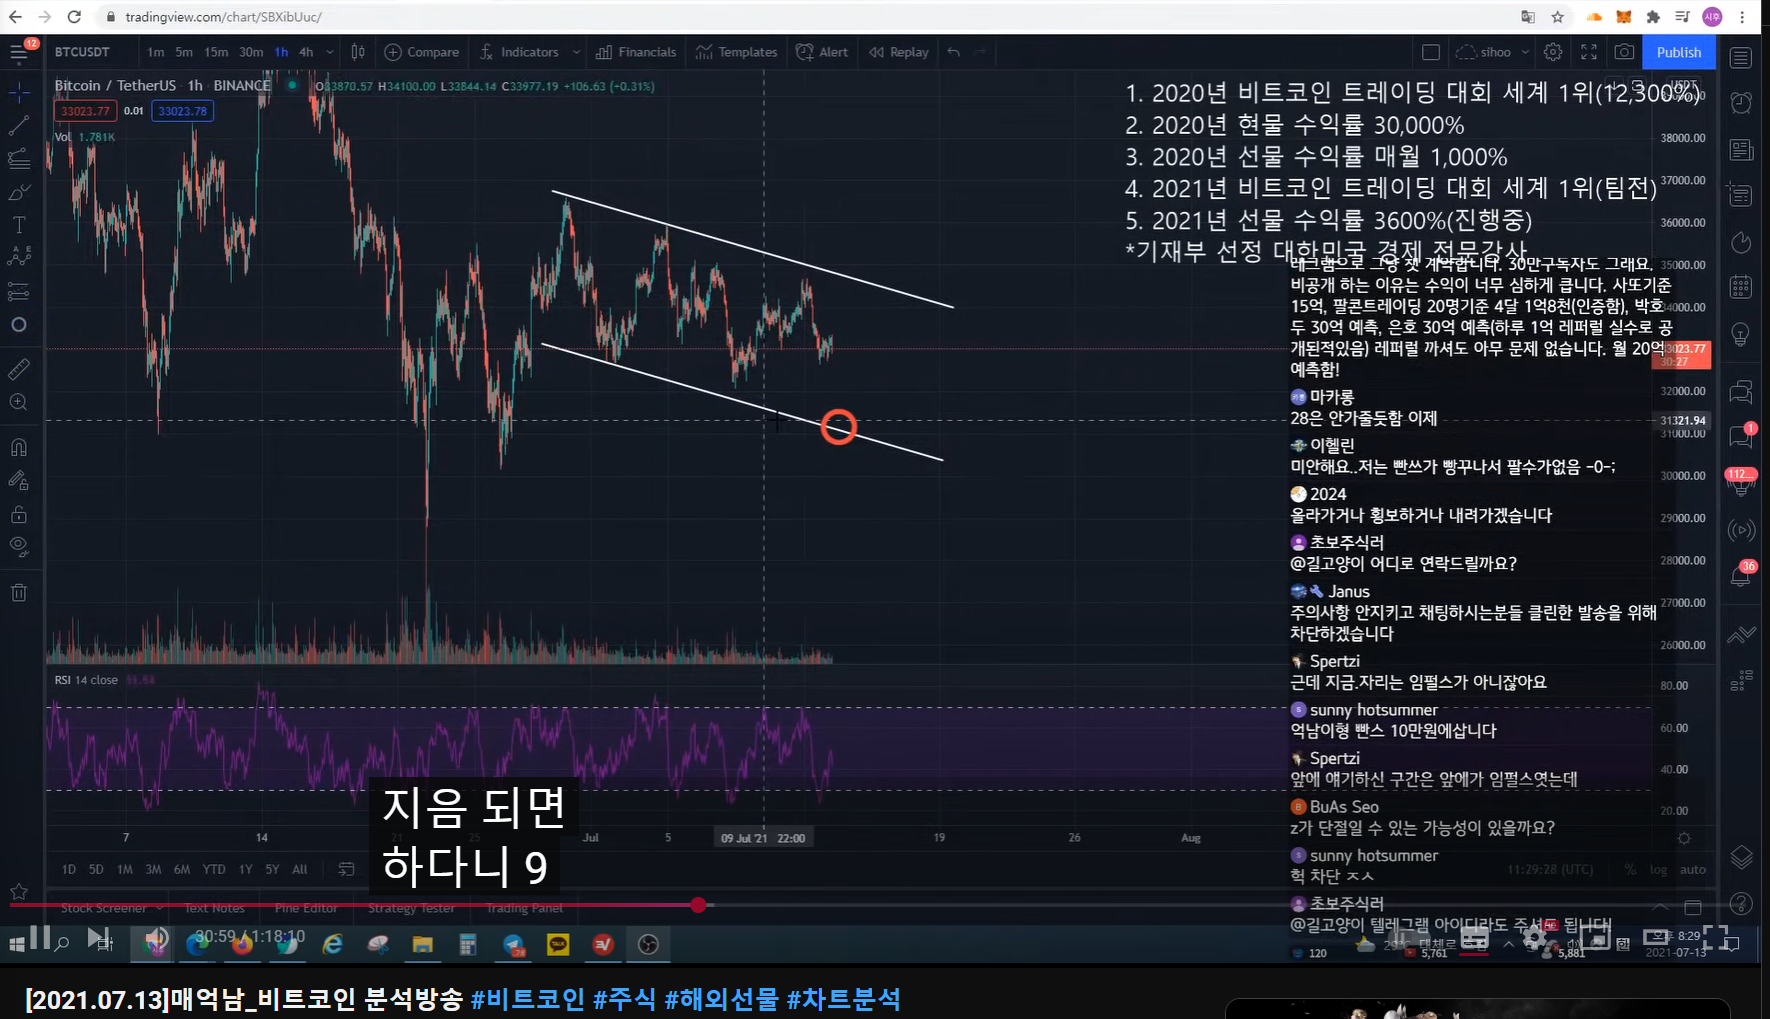The width and height of the screenshot is (1770, 1019).
Task: Toggle stay in drawing mode
Action: tap(19, 481)
